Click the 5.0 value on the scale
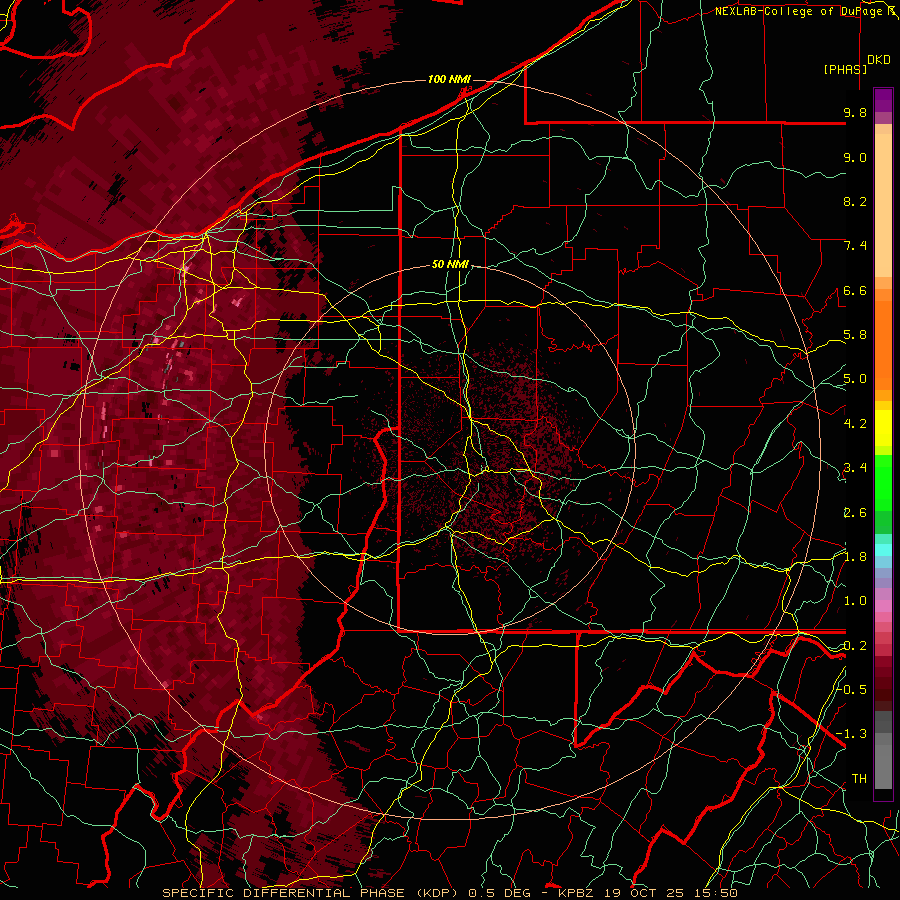Screen dimensions: 900x900 (855, 379)
